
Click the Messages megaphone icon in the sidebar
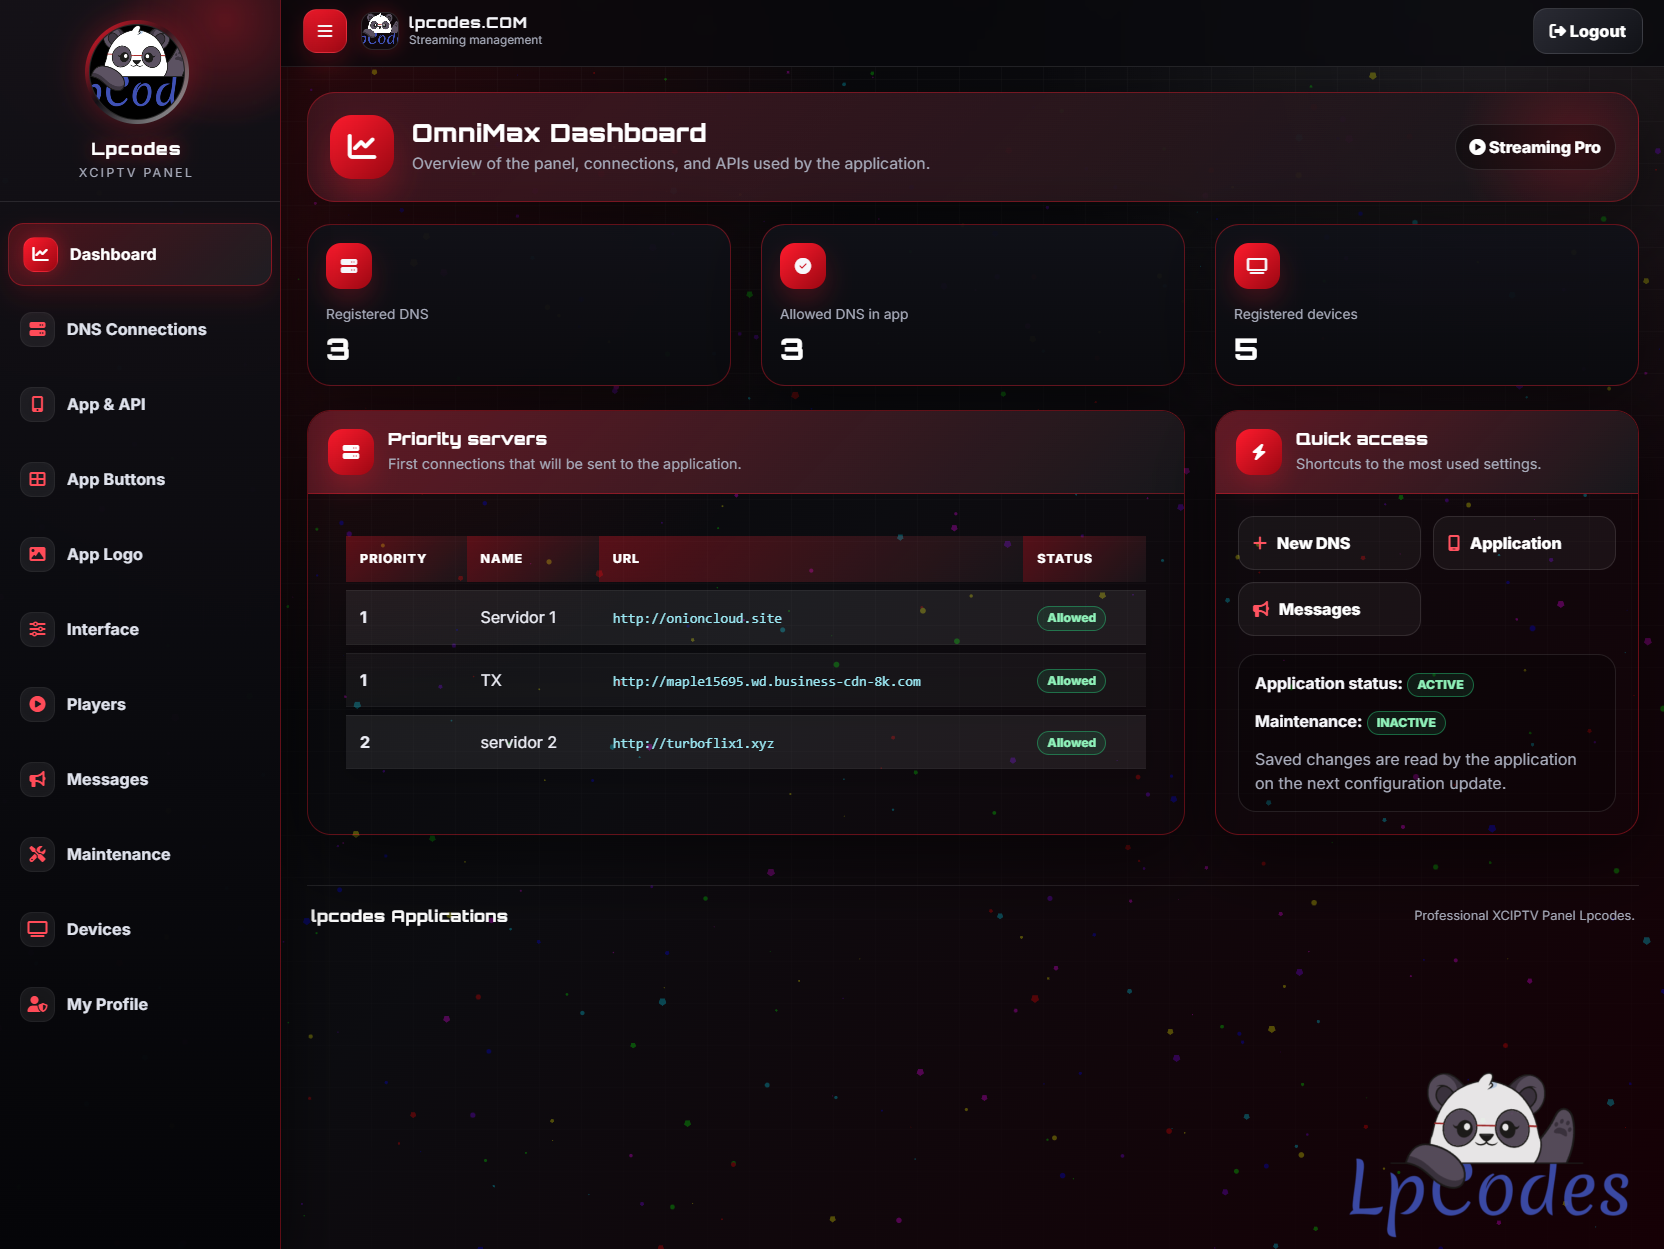[38, 779]
